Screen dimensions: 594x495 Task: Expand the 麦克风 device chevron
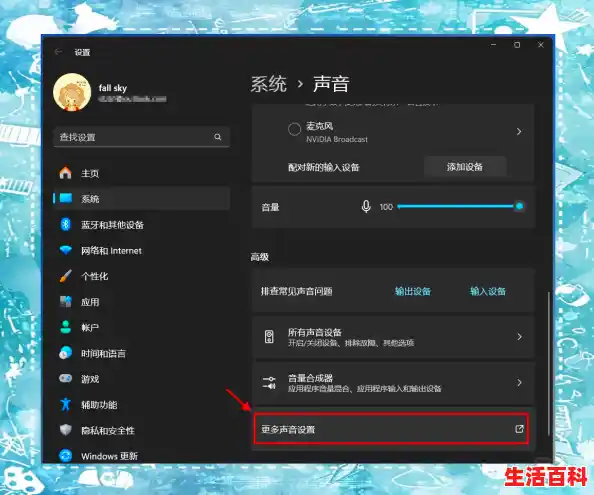519,131
